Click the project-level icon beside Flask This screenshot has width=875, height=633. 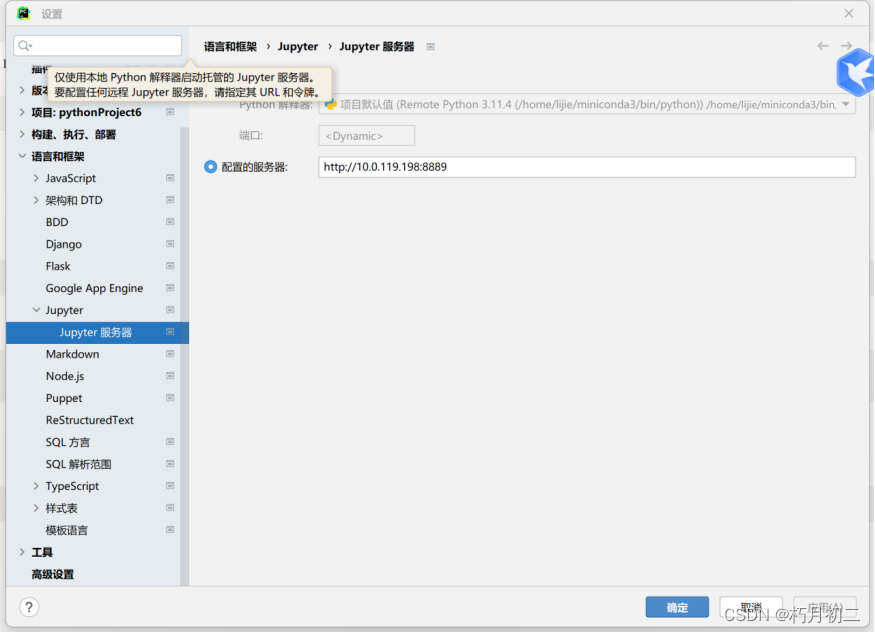coord(170,266)
